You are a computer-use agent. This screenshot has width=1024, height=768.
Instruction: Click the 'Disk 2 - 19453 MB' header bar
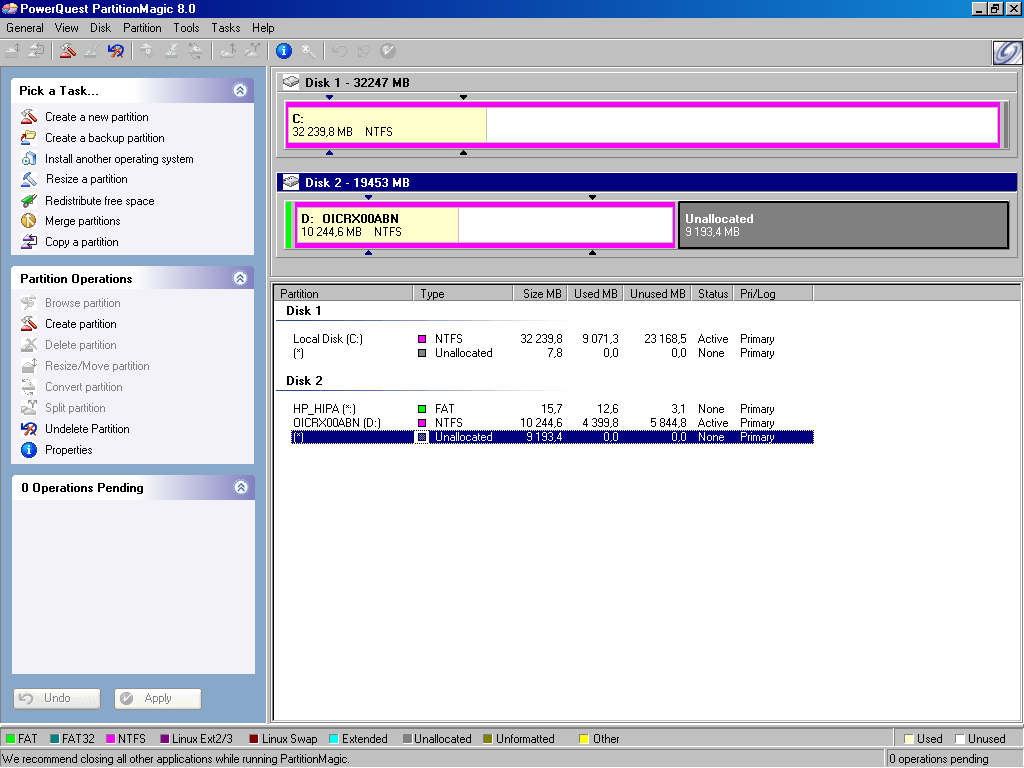(647, 182)
